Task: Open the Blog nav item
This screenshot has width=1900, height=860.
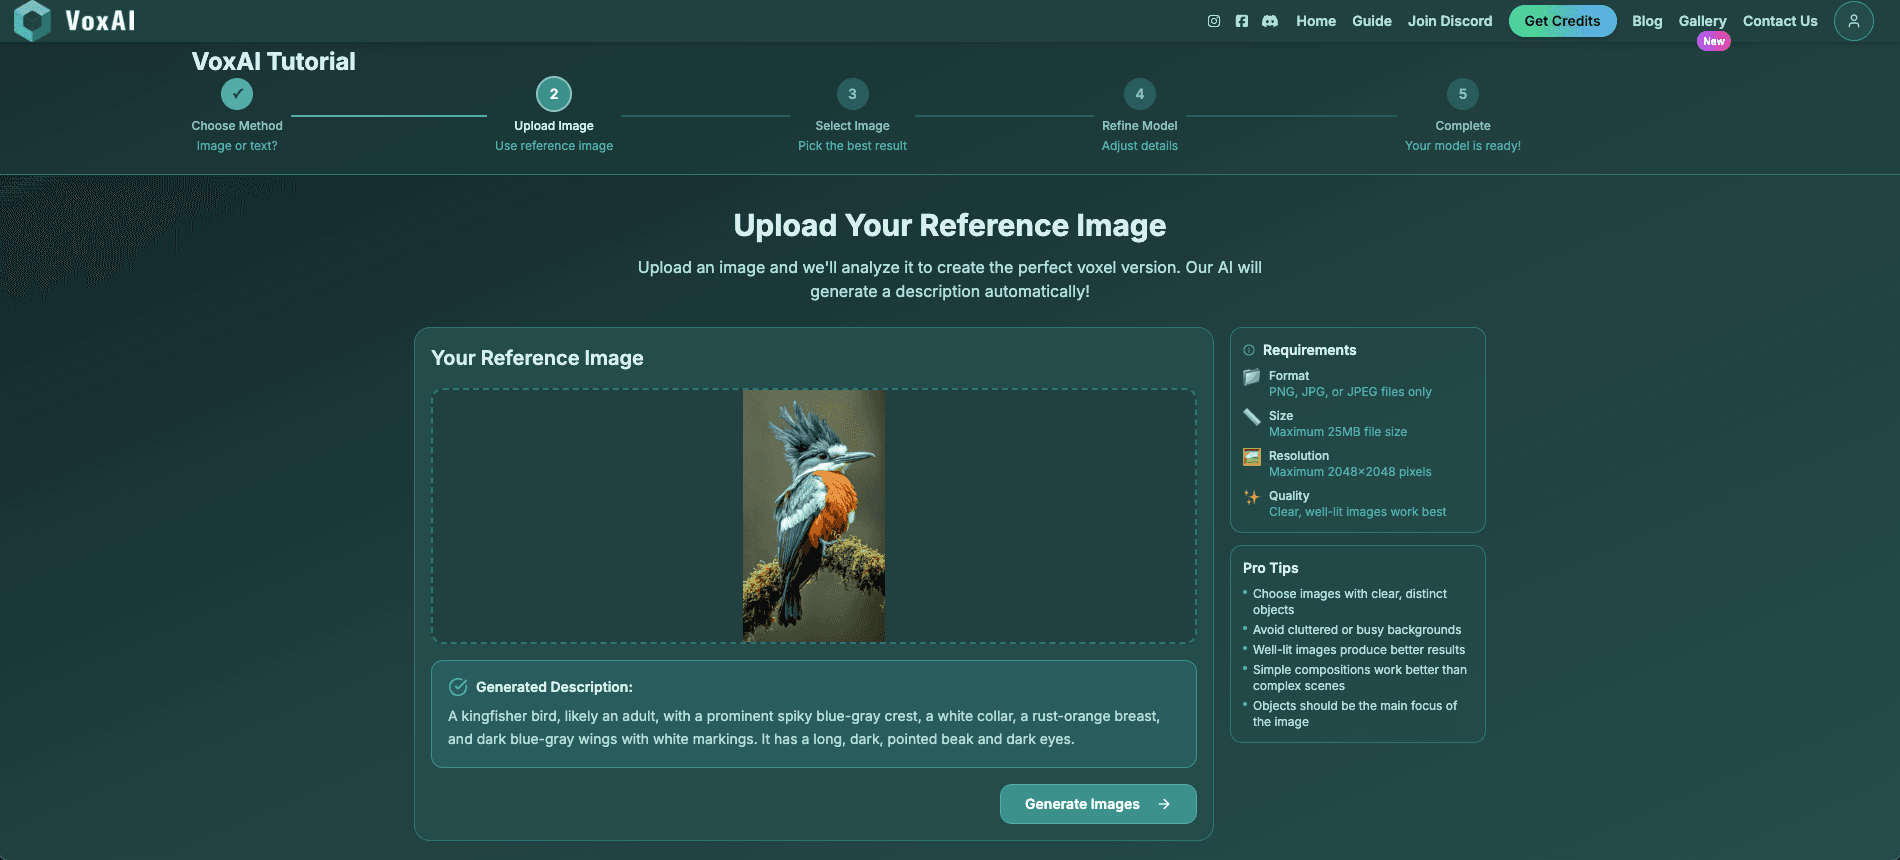Action: pos(1647,21)
